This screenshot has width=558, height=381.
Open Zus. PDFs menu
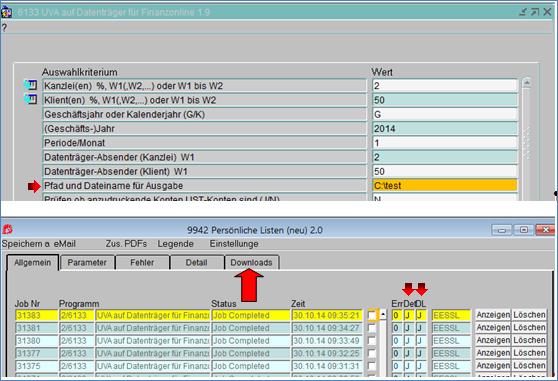click(126, 244)
